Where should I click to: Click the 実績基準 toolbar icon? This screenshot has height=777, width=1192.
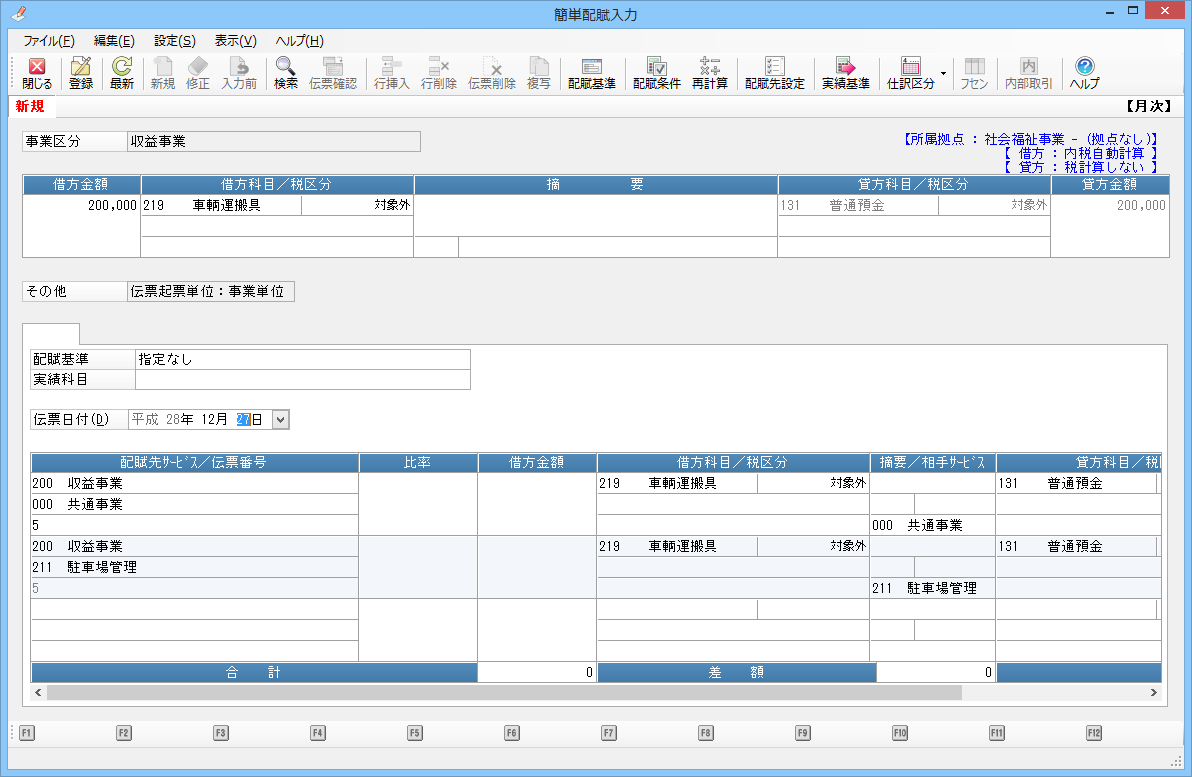tap(846, 73)
